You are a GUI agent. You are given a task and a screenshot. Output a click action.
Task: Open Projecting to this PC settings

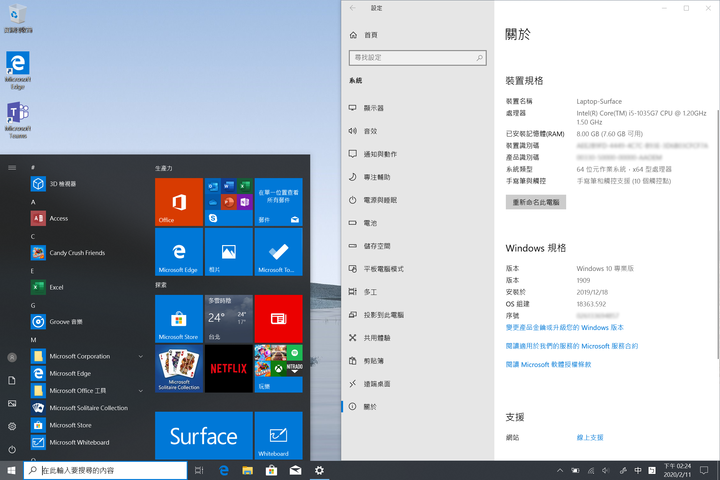coord(418,315)
